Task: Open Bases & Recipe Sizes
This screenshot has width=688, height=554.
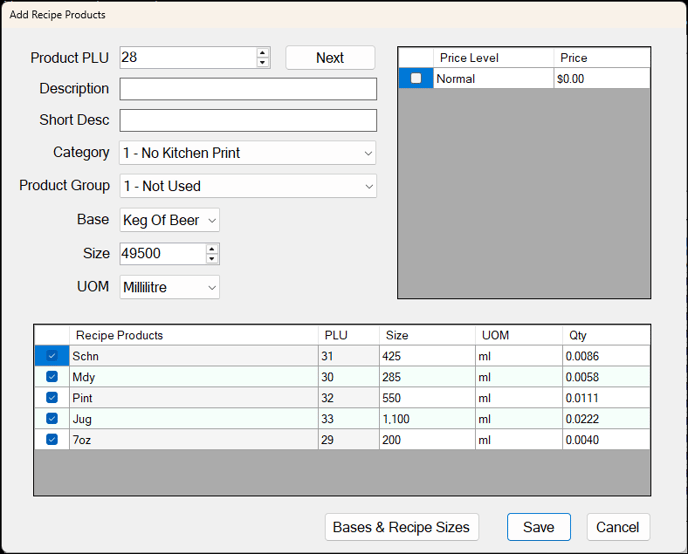Action: (402, 527)
